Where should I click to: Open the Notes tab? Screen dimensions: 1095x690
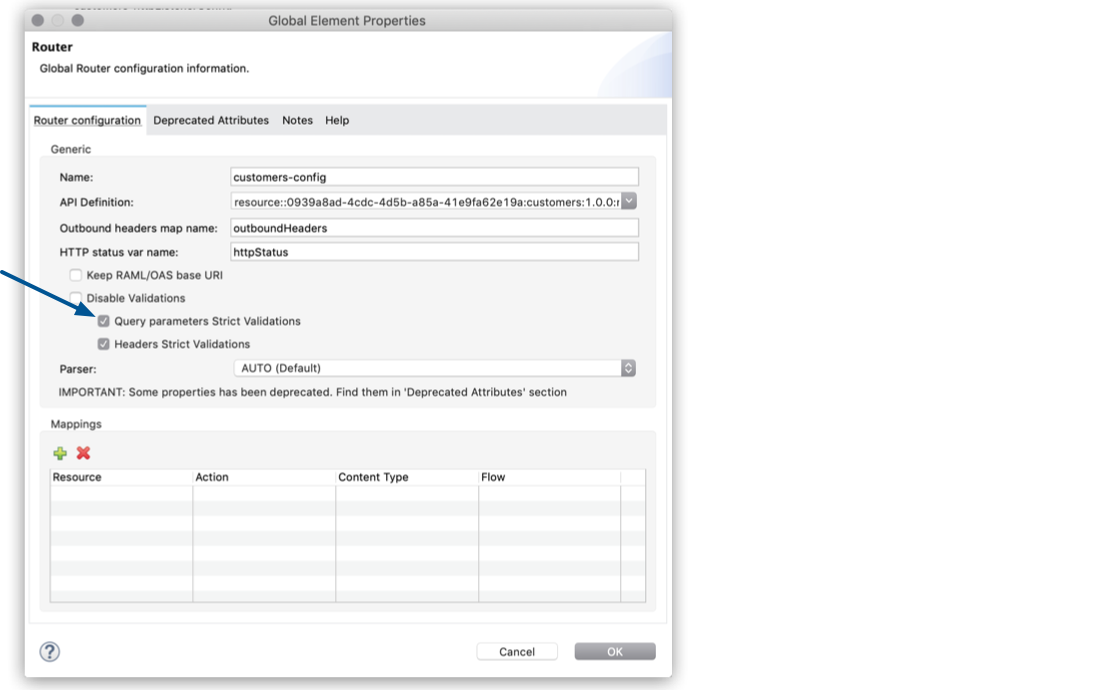(x=297, y=120)
